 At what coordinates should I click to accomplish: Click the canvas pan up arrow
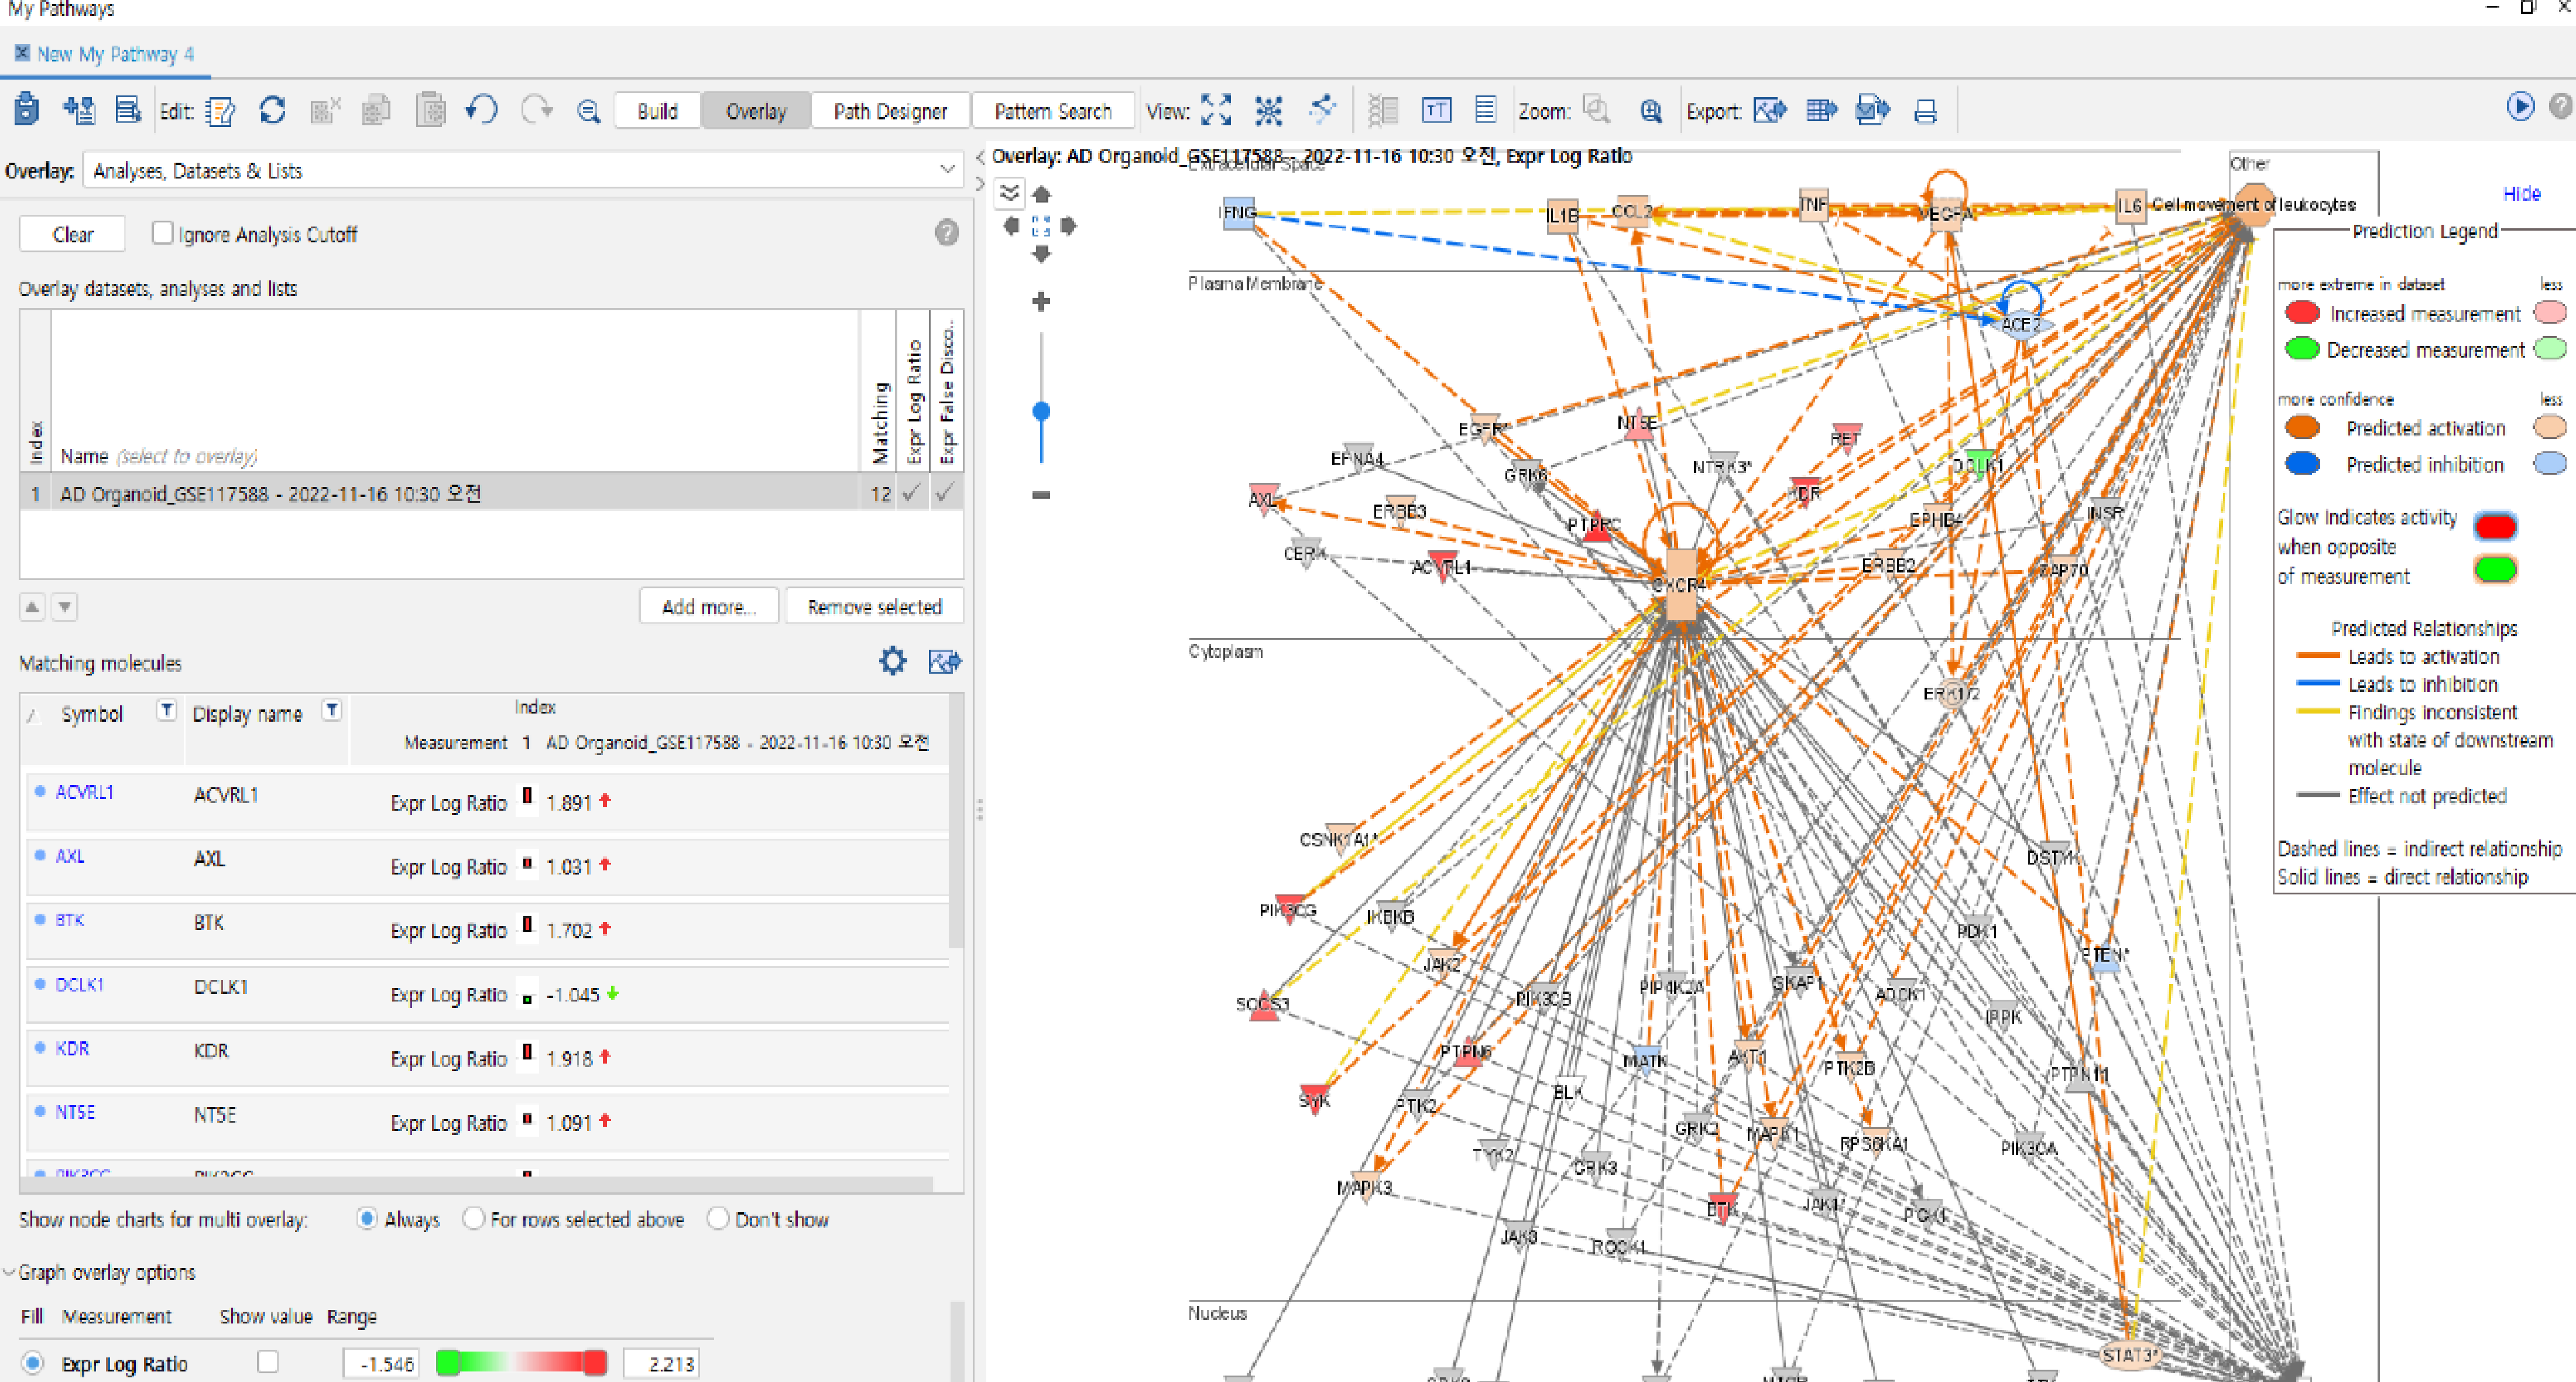pyautogui.click(x=1041, y=194)
